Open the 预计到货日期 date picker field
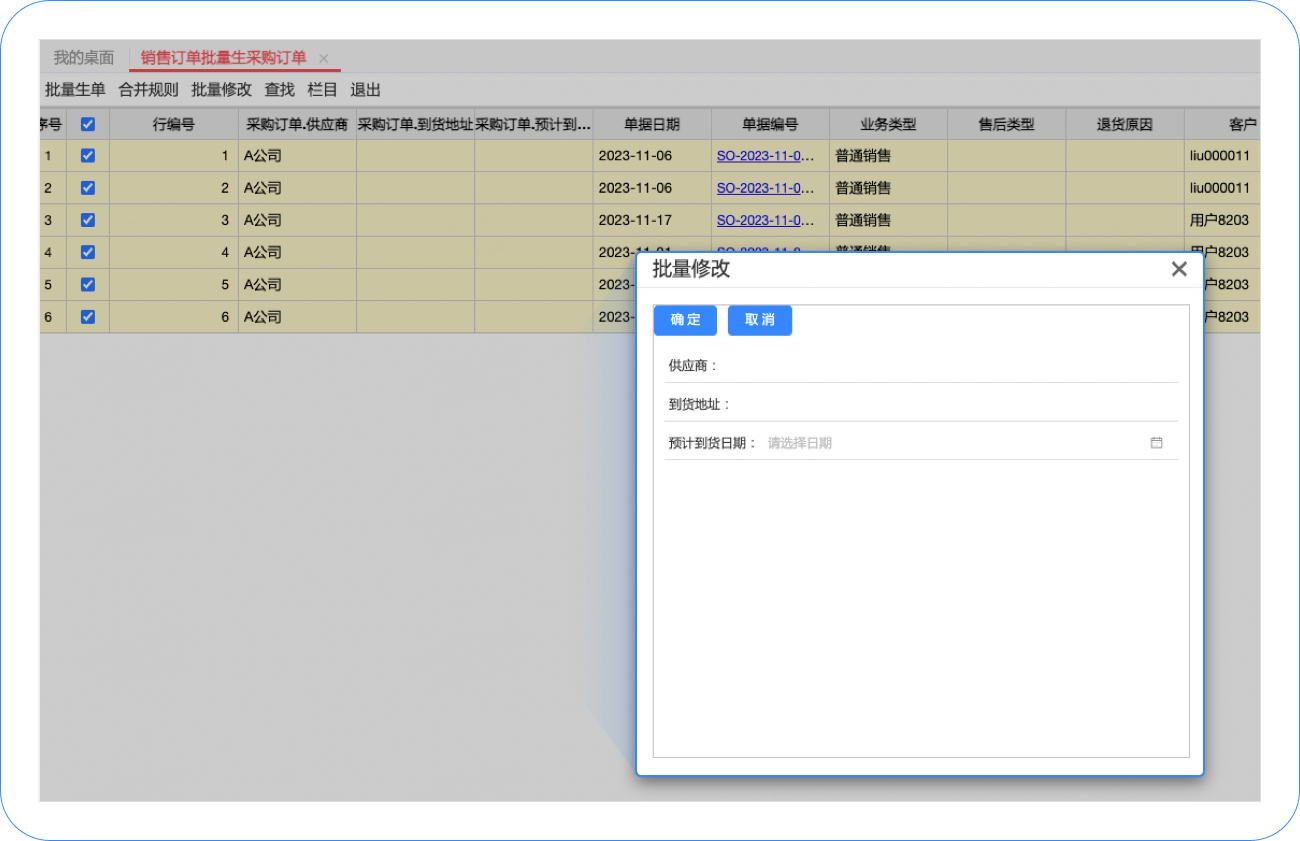The width and height of the screenshot is (1300, 841). point(965,443)
